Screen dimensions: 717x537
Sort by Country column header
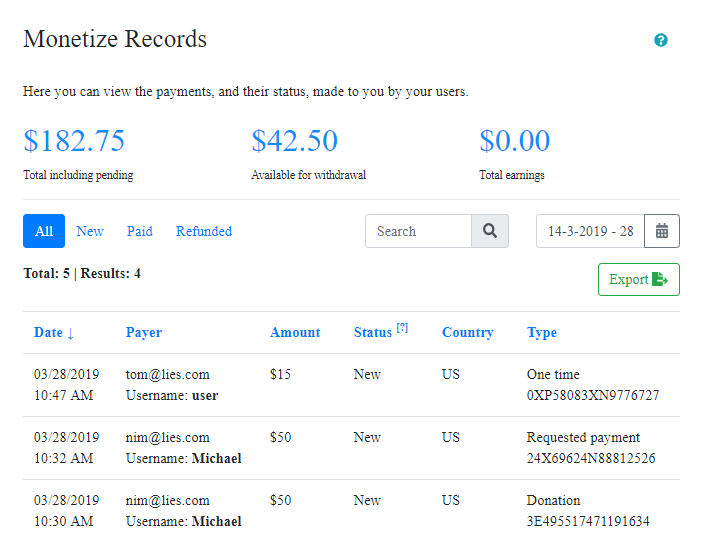[468, 333]
